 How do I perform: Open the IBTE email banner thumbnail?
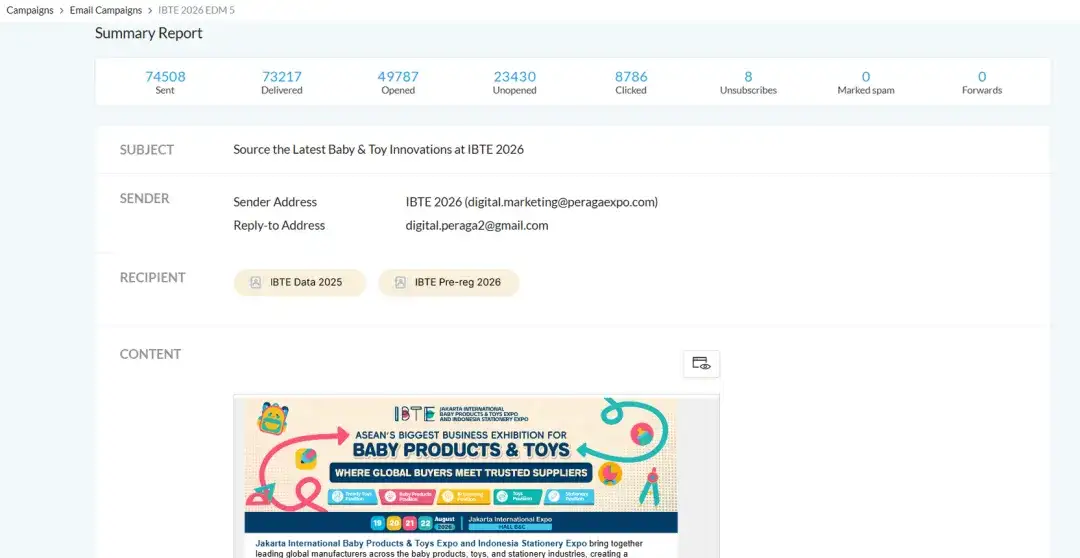[x=461, y=465]
